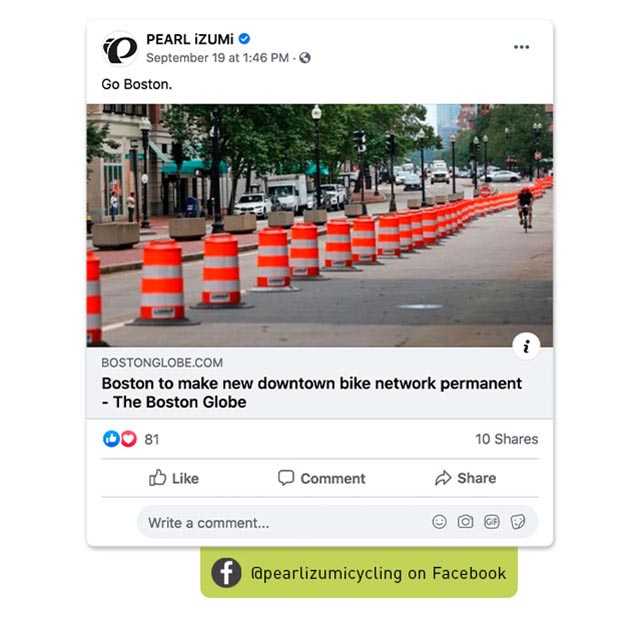This screenshot has width=640, height=636.
Task: Insert an emoji in the comment
Action: [439, 522]
